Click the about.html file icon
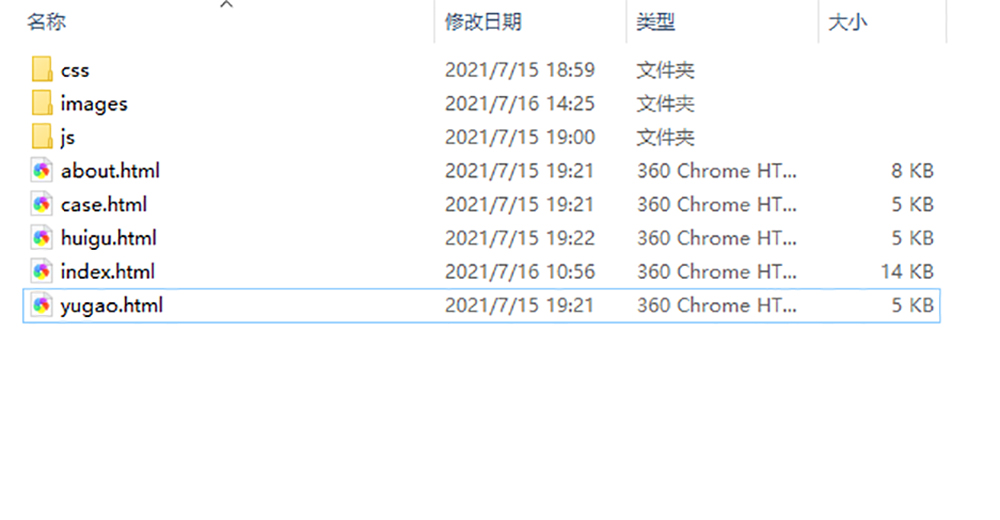The width and height of the screenshot is (1000, 520). point(42,170)
